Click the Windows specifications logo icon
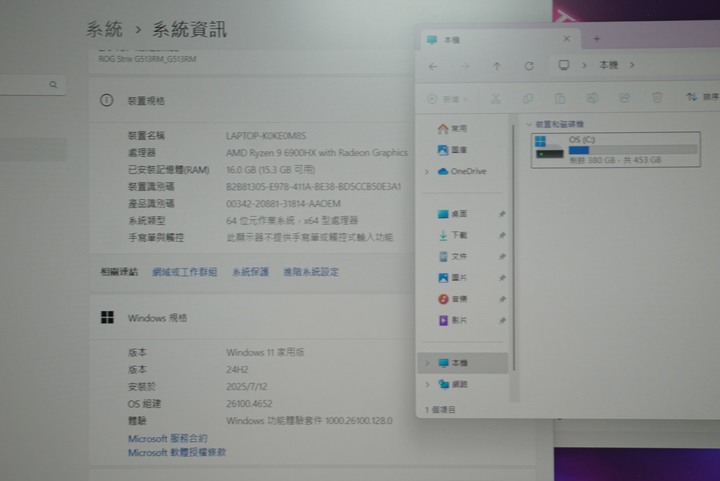 point(107,317)
